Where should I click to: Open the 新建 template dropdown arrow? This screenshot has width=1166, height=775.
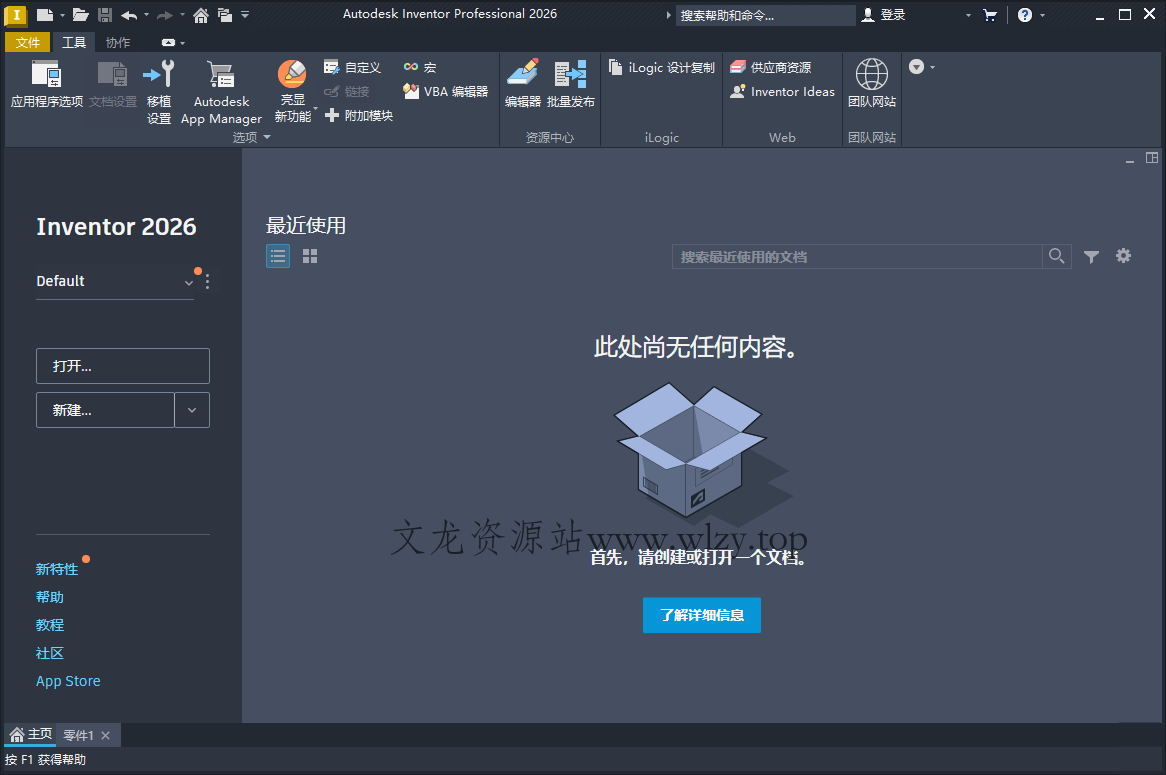coord(192,410)
